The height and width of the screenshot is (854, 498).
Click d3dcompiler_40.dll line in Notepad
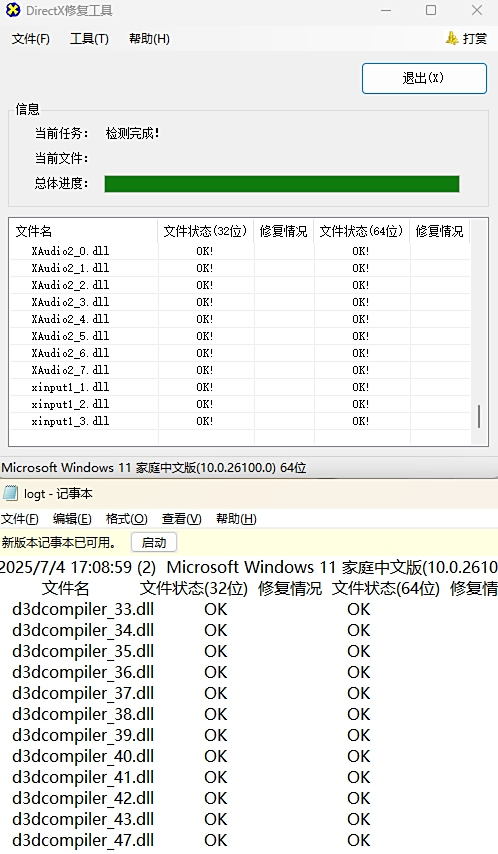tap(83, 757)
